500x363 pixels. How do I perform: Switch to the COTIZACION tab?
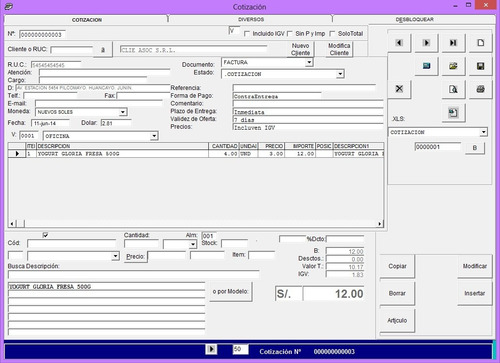[x=87, y=20]
